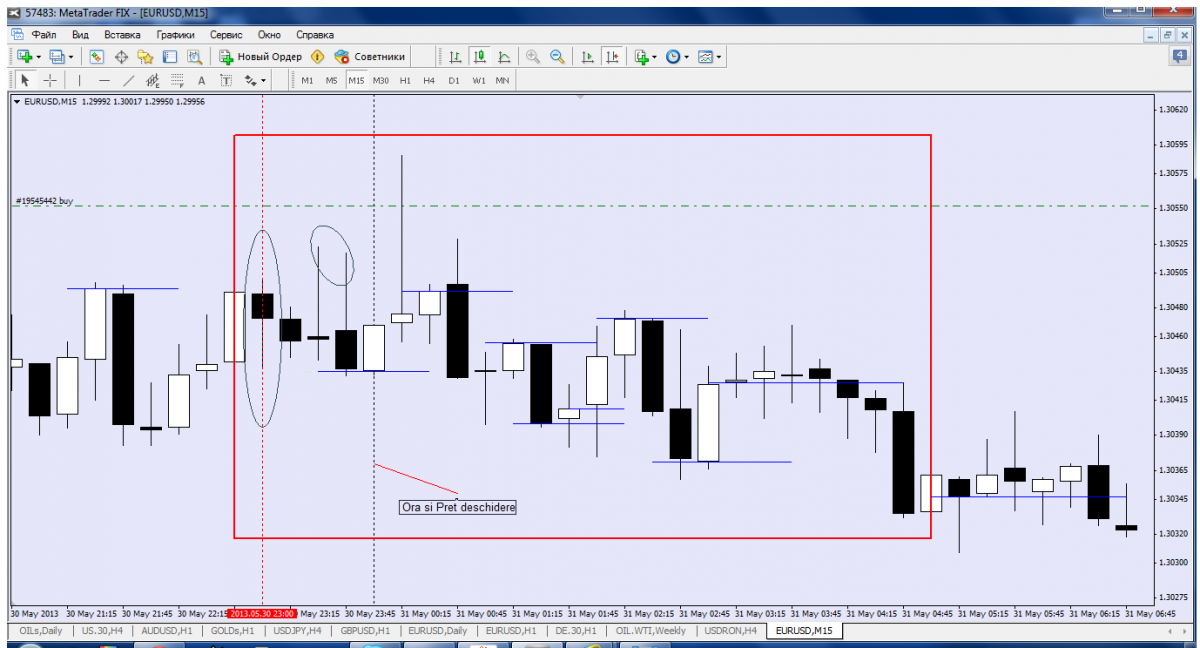
Task: Click the Советники button
Action: coord(370,57)
